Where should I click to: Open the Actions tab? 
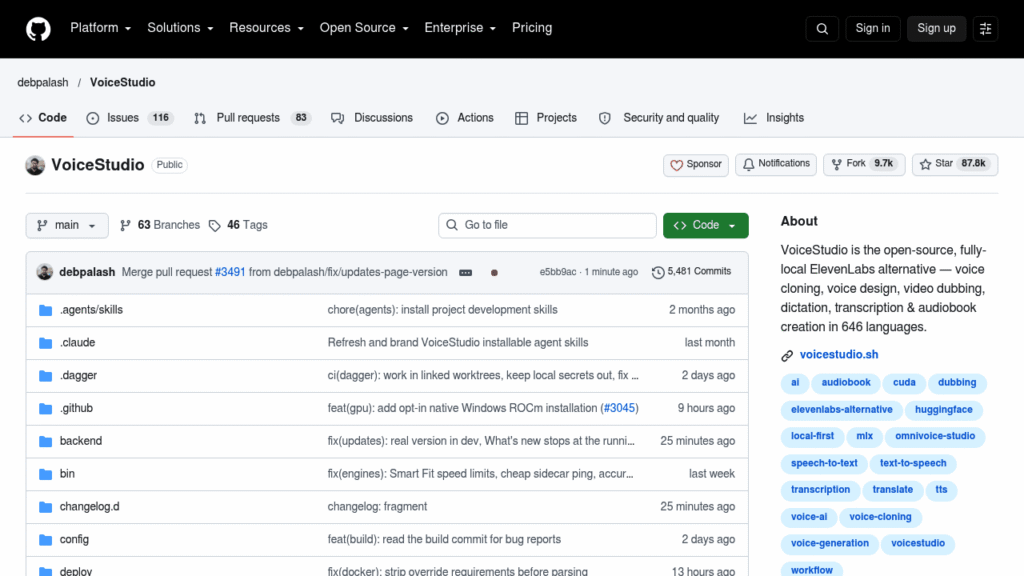(x=464, y=118)
